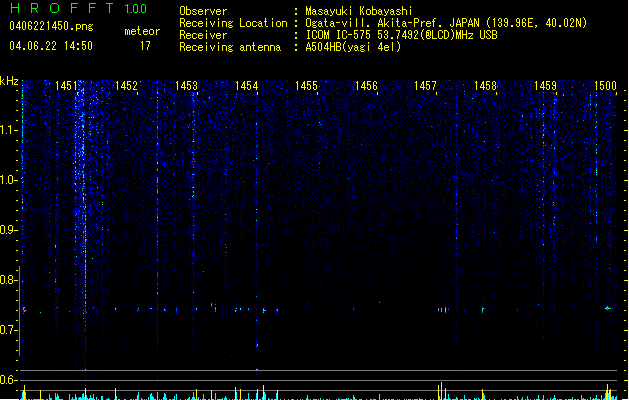Screen dimensions: 629x400
Task: Click the 1454 time axis marker
Action: pos(246,86)
